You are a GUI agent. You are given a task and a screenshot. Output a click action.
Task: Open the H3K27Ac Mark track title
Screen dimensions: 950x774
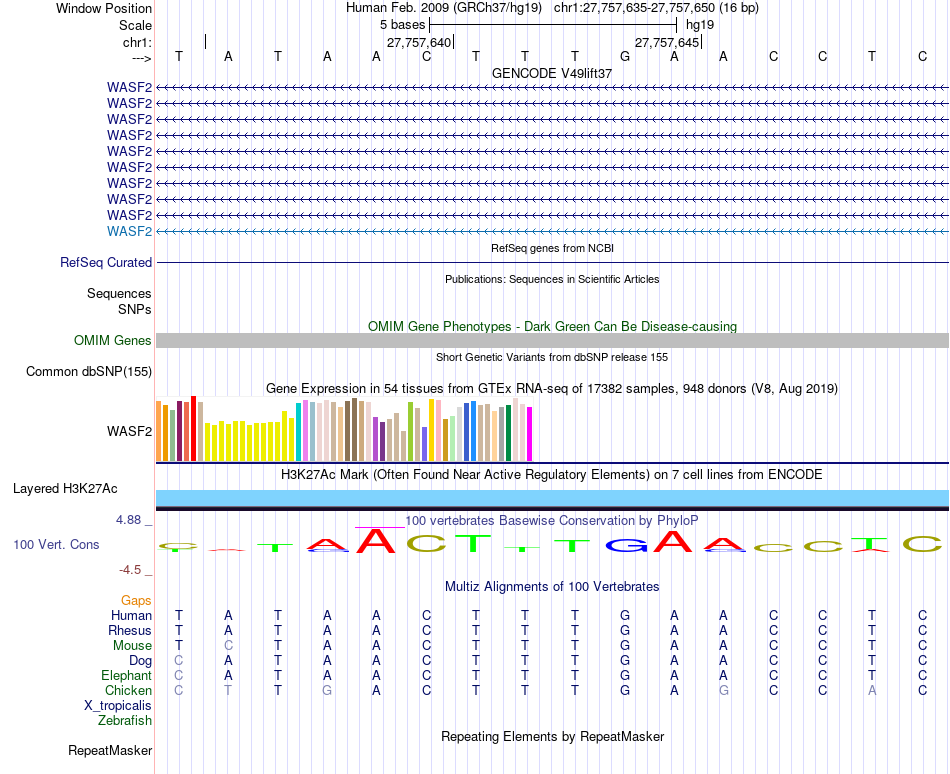coord(552,474)
